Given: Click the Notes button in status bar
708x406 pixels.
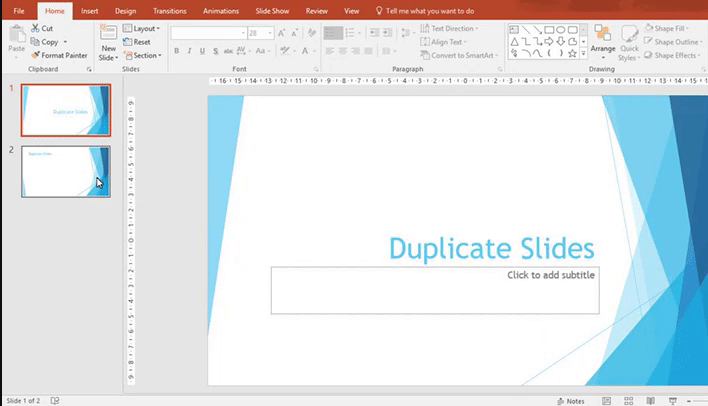Looking at the screenshot, I should tap(572, 400).
